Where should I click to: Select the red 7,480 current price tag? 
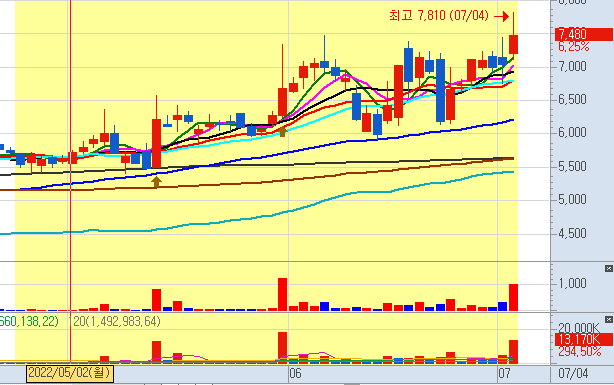(x=583, y=34)
